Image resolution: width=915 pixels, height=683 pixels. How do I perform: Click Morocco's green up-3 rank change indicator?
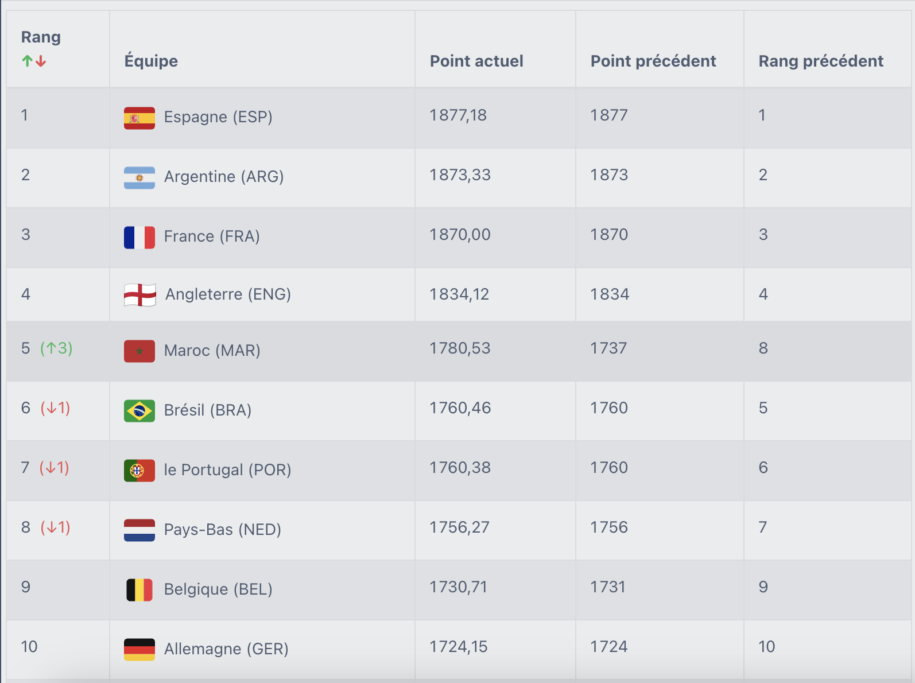56,349
